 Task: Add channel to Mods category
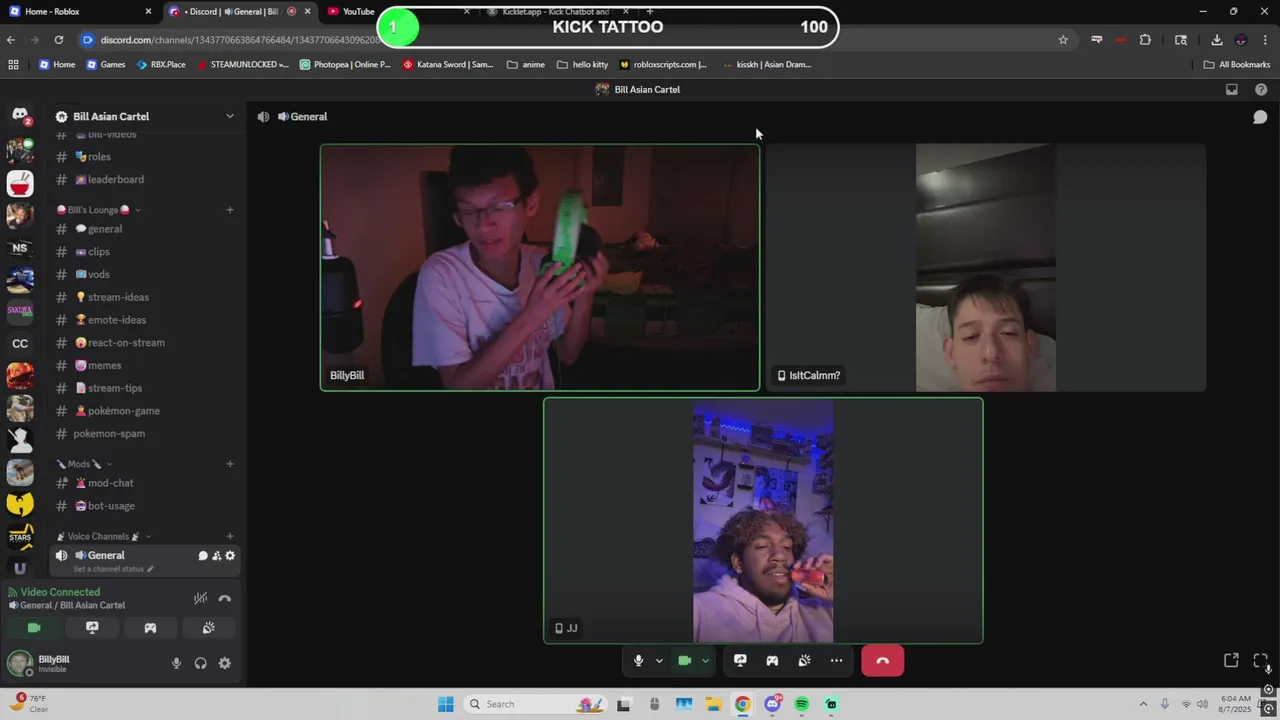pyautogui.click(x=230, y=464)
